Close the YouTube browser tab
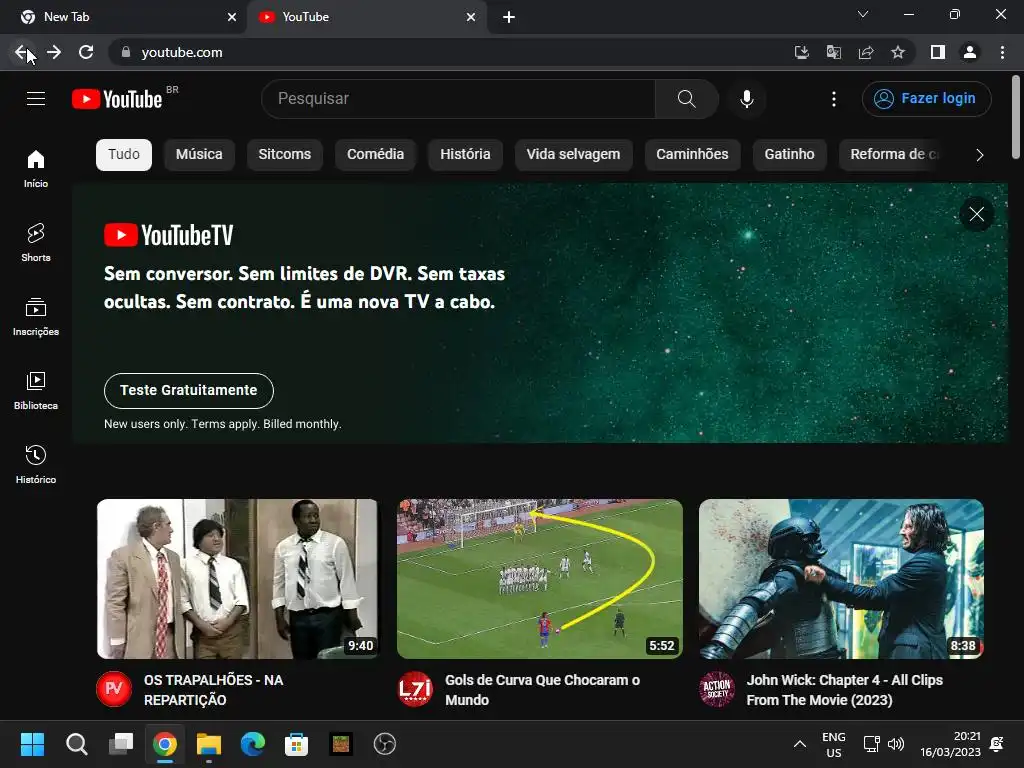Image resolution: width=1024 pixels, height=768 pixels. click(471, 17)
